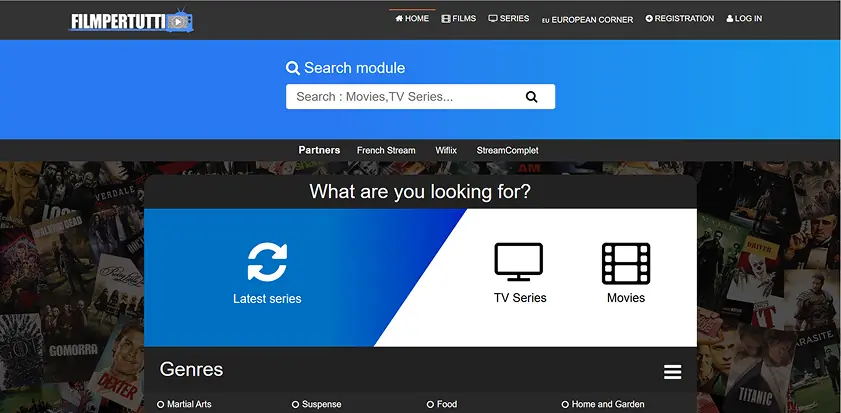
Task: Select the Food genre
Action: [x=442, y=404]
